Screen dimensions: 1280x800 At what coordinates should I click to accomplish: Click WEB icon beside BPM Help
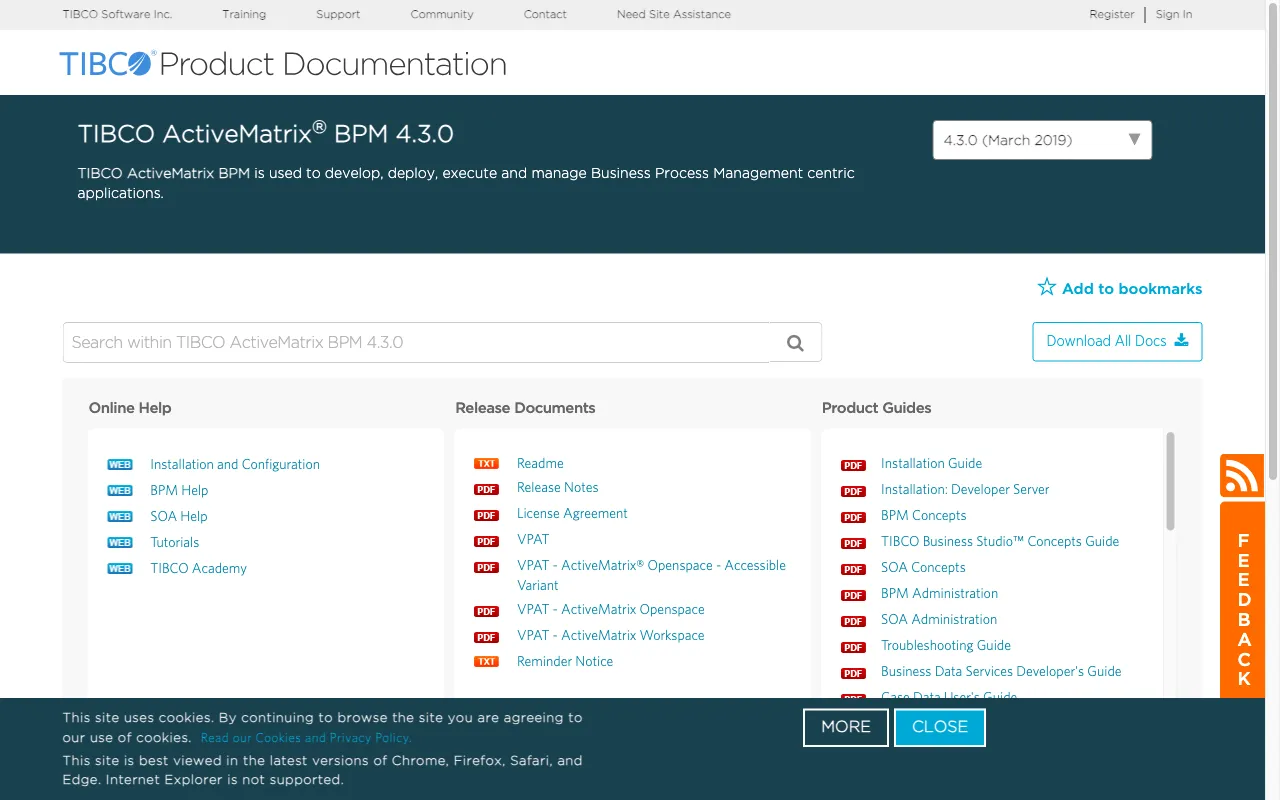(120, 491)
